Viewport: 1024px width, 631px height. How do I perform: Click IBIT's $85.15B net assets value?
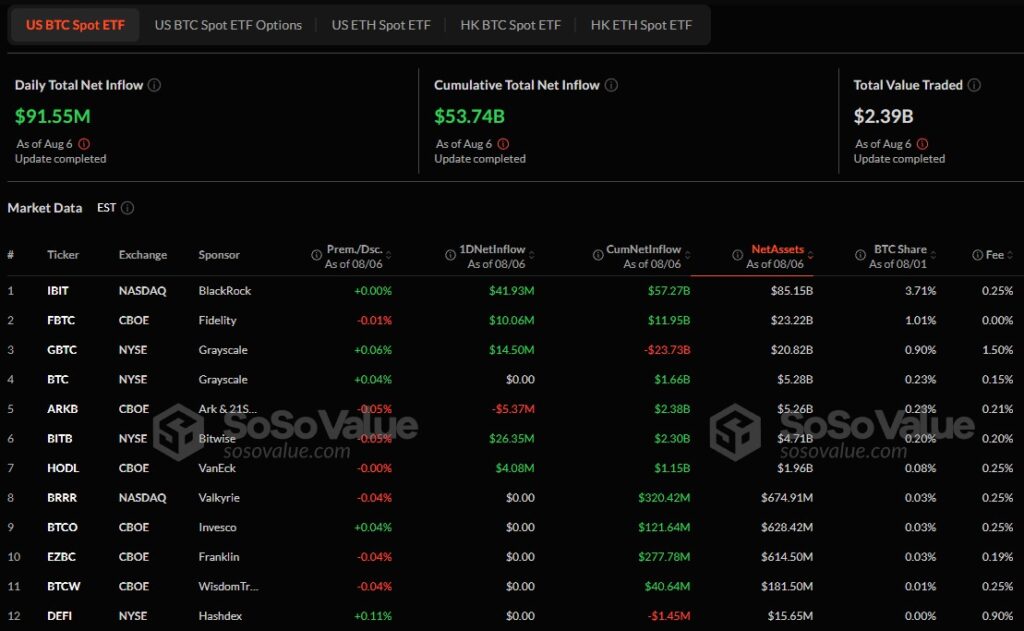pyautogui.click(x=792, y=291)
